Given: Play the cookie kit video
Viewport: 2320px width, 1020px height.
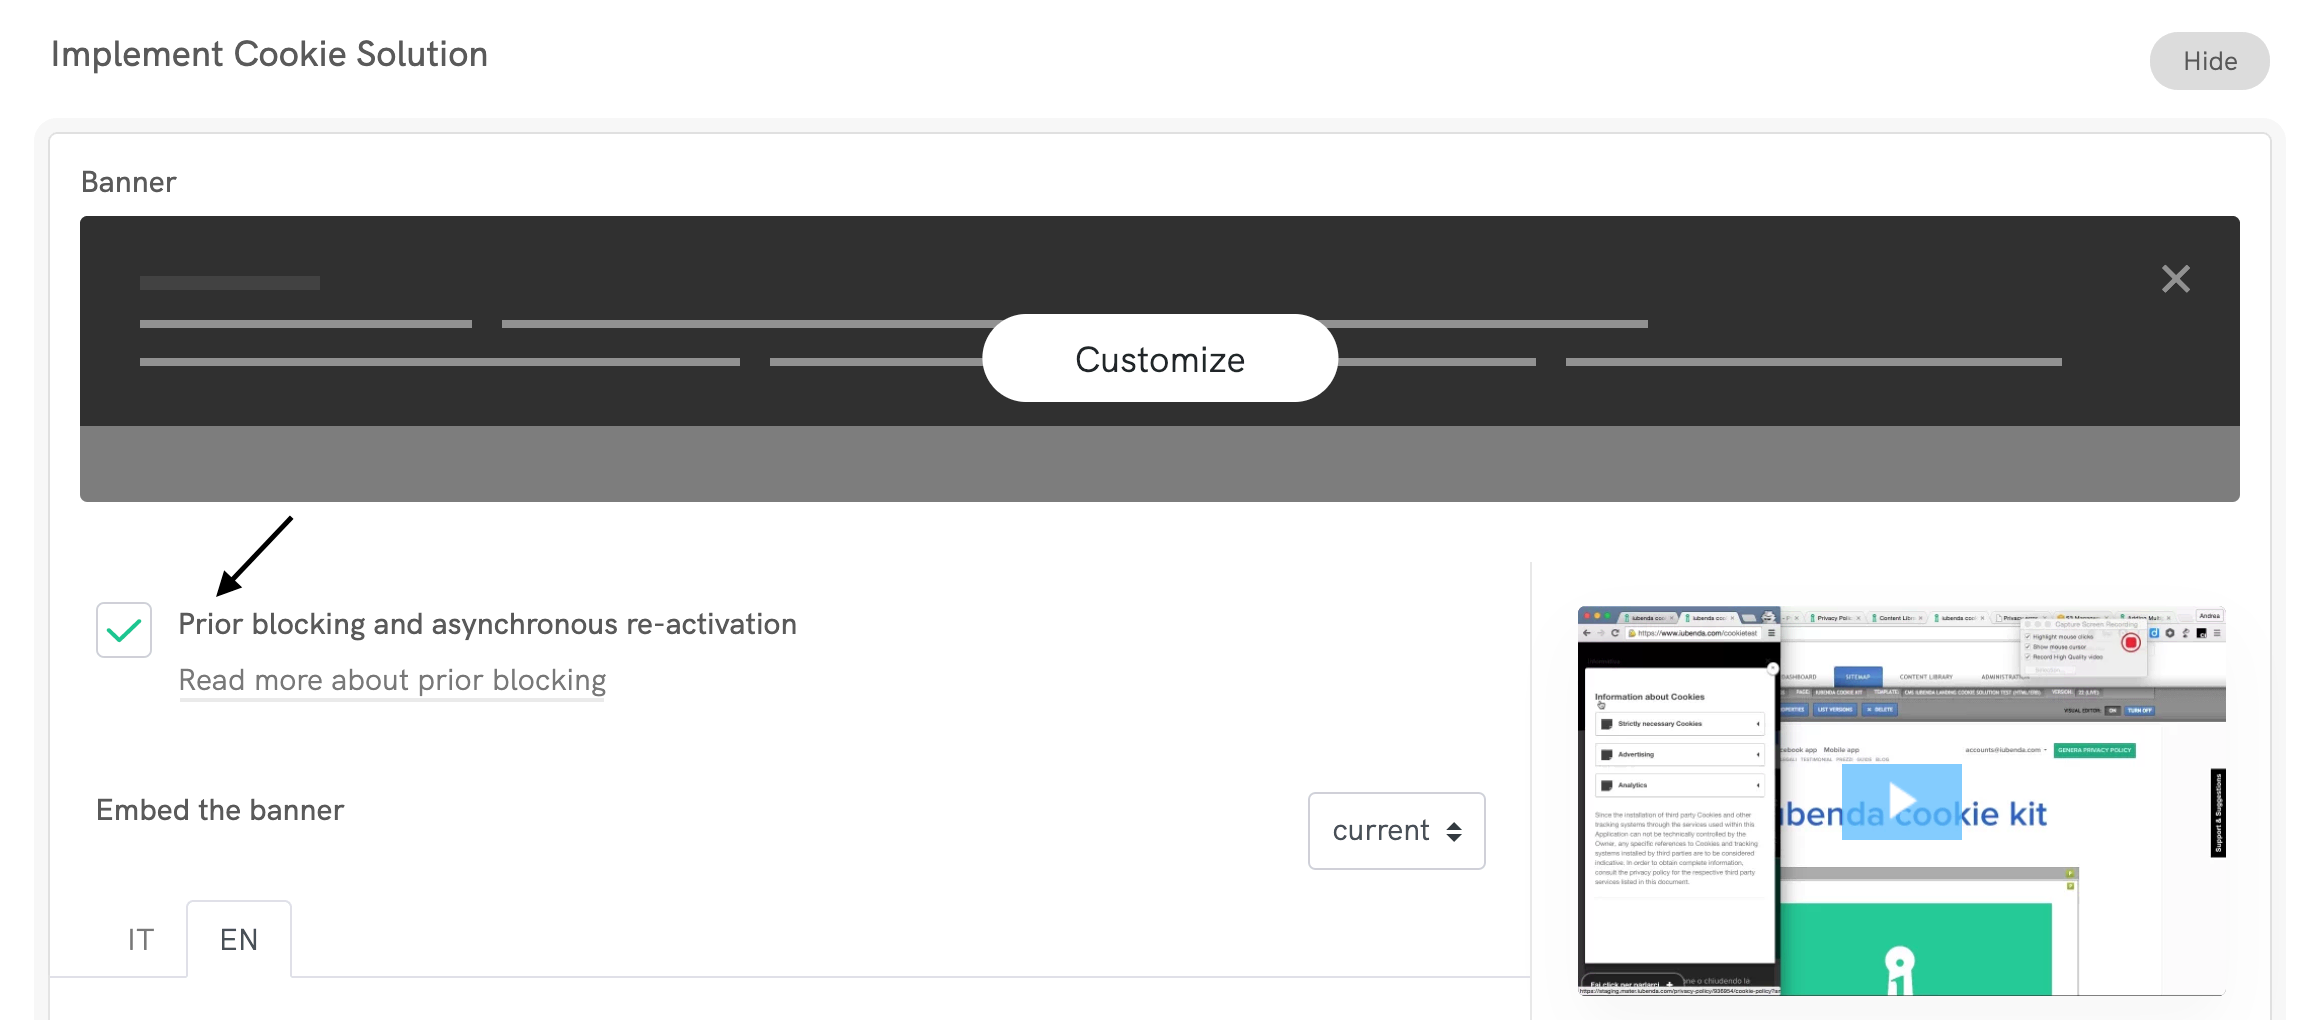Looking at the screenshot, I should (x=1901, y=801).
